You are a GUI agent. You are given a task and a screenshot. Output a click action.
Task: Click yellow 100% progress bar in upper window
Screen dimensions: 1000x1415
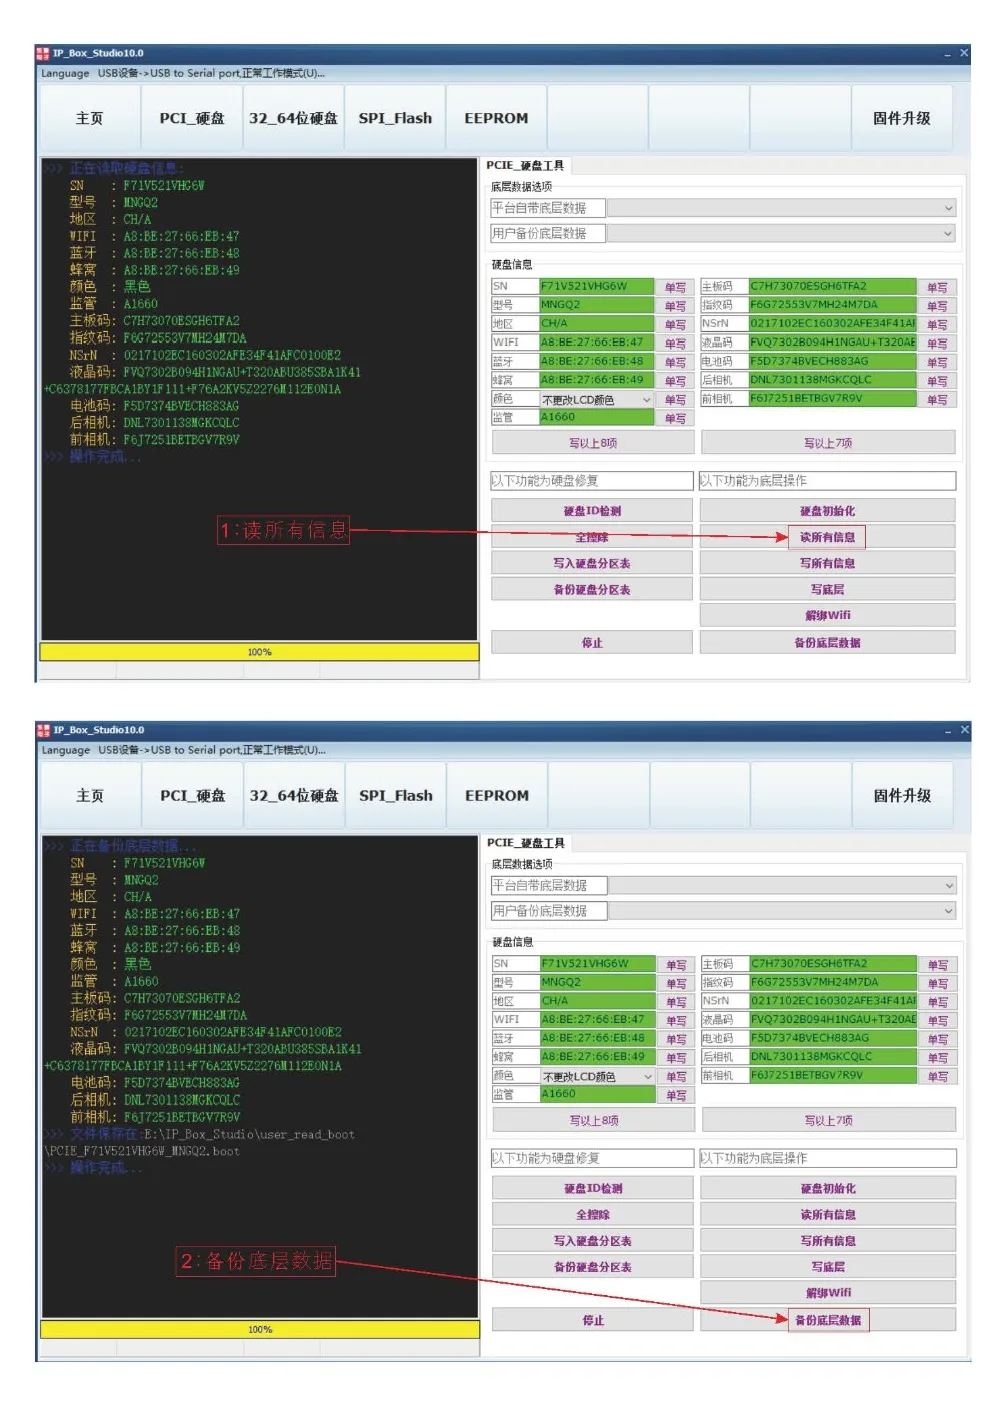point(260,652)
